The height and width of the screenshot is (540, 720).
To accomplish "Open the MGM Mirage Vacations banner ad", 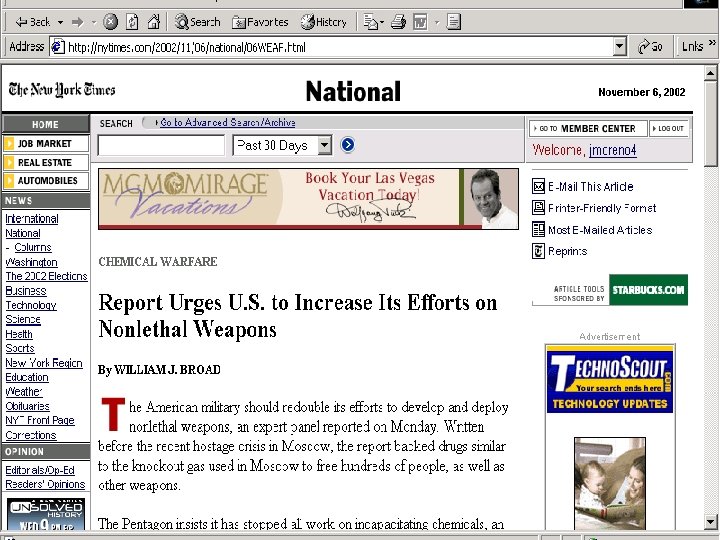I will pos(308,198).
